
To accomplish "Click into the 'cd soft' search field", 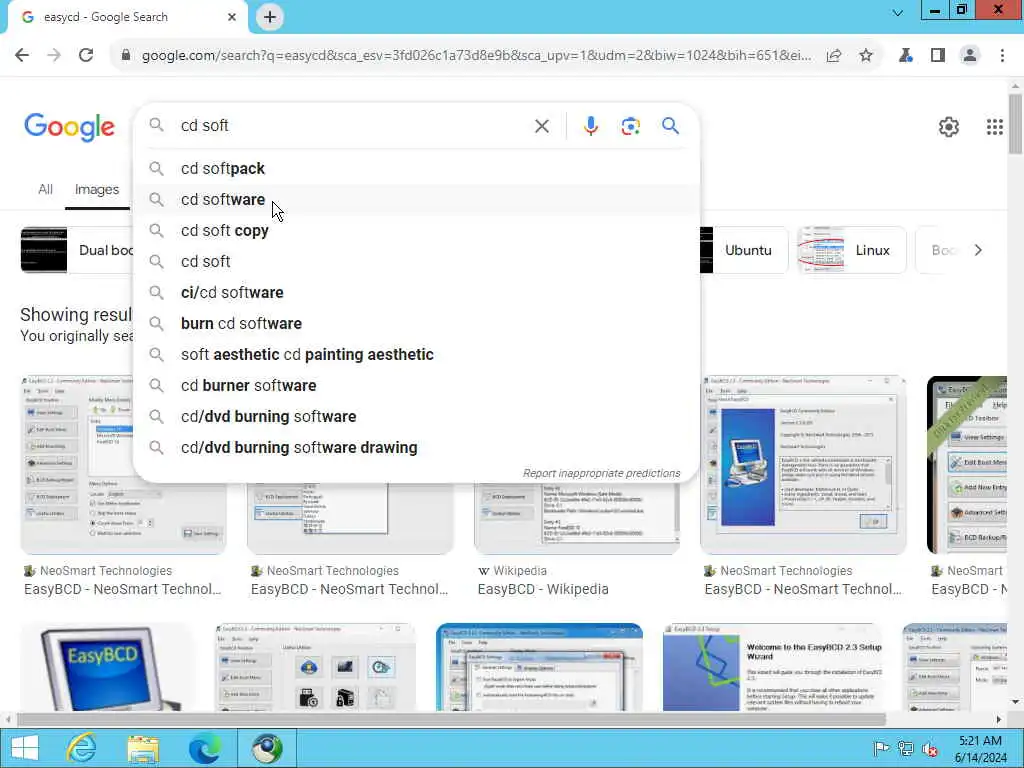I will tap(353, 125).
